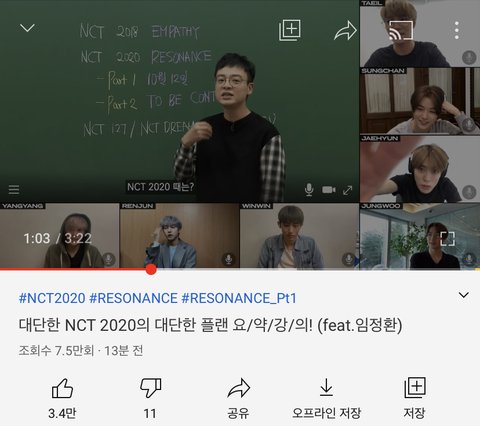Tap the microphone icon on JAEHYUN tile
Viewport: 480px width, 426px height.
(x=469, y=192)
